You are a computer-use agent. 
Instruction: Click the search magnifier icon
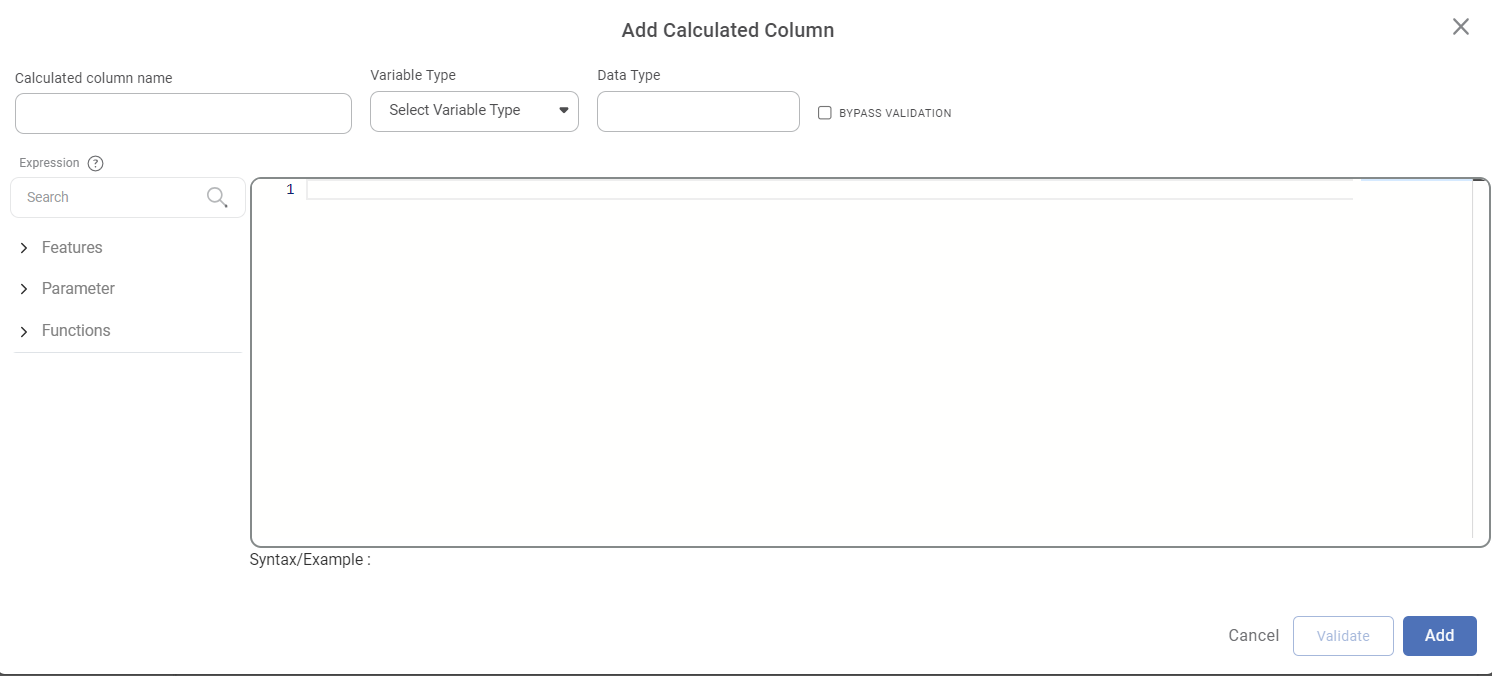point(217,197)
